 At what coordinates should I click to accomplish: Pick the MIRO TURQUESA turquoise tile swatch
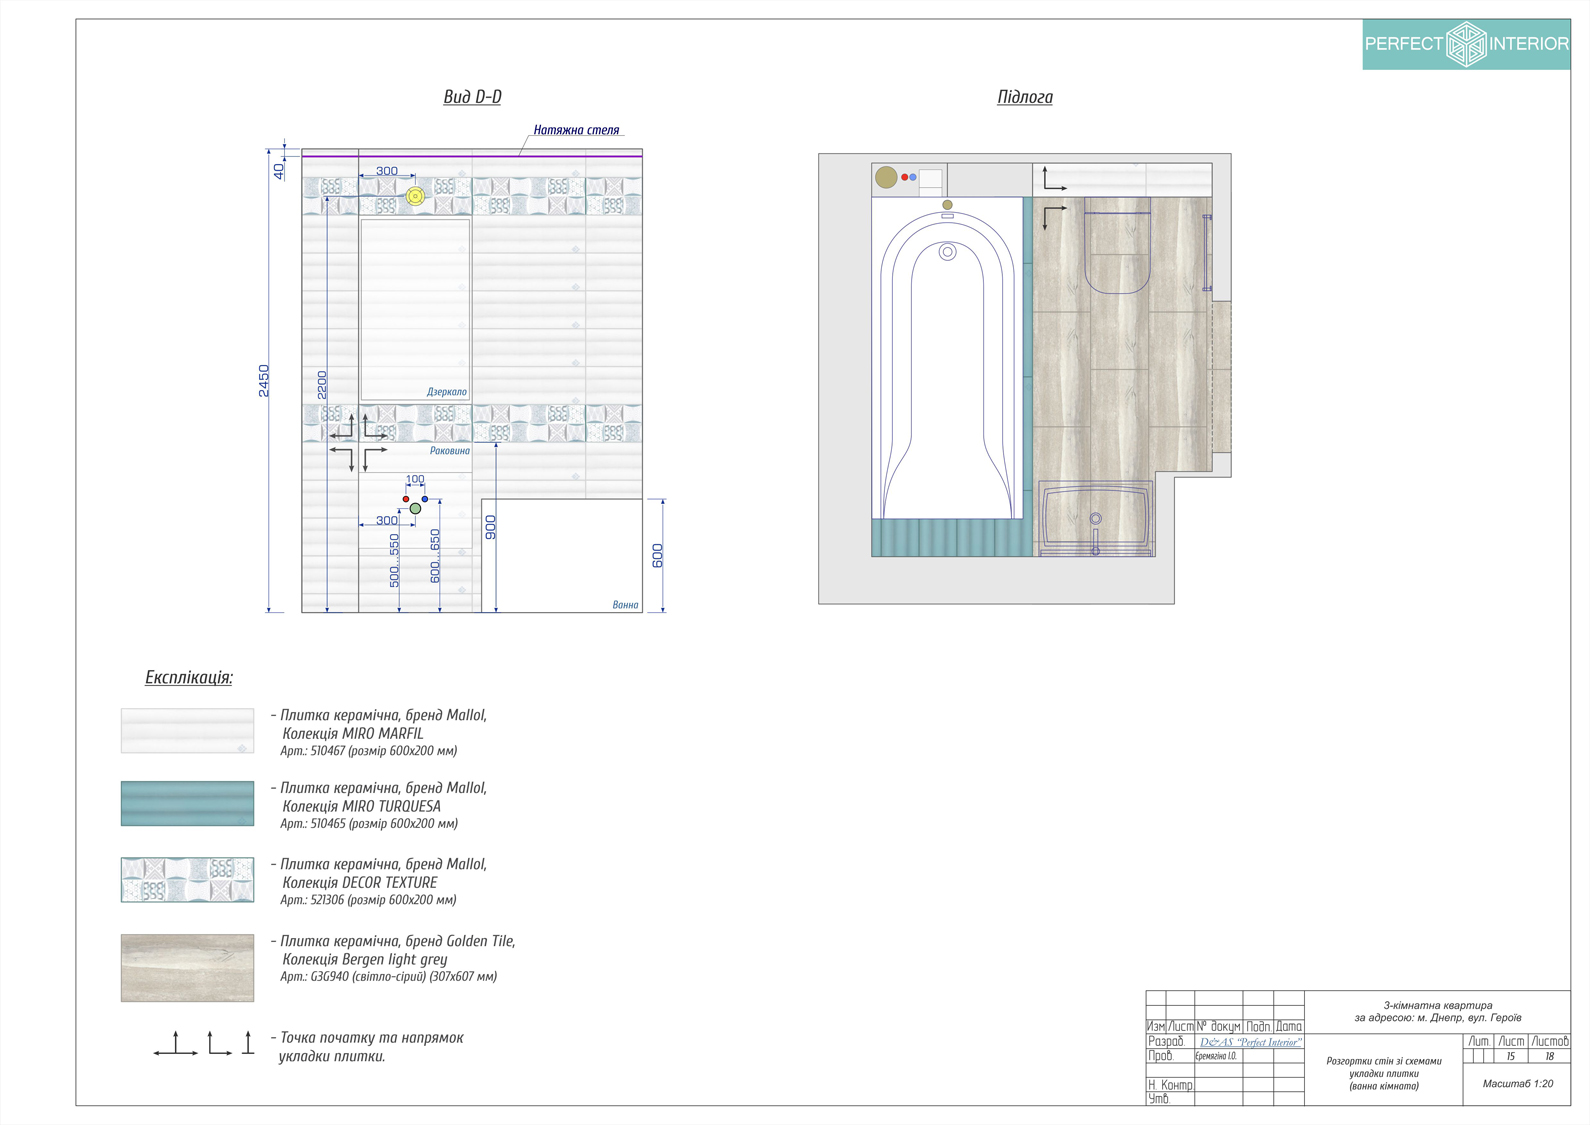(187, 804)
